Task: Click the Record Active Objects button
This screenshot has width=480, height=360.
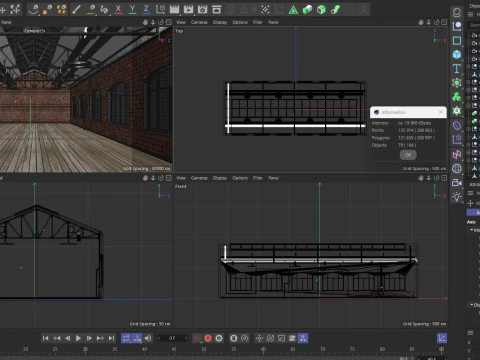Action: pyautogui.click(x=219, y=338)
